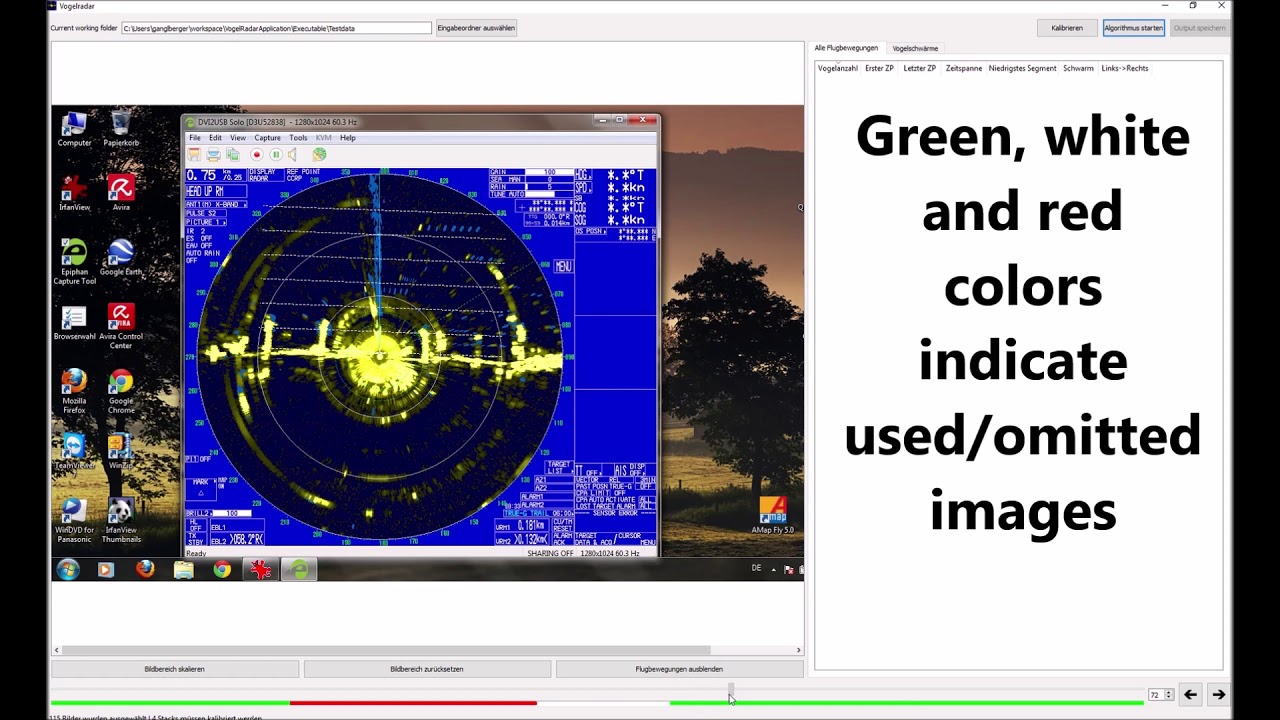Image resolution: width=1280 pixels, height=720 pixels.
Task: Select the AMap Fly 5.0 desktop icon
Action: (x=773, y=516)
